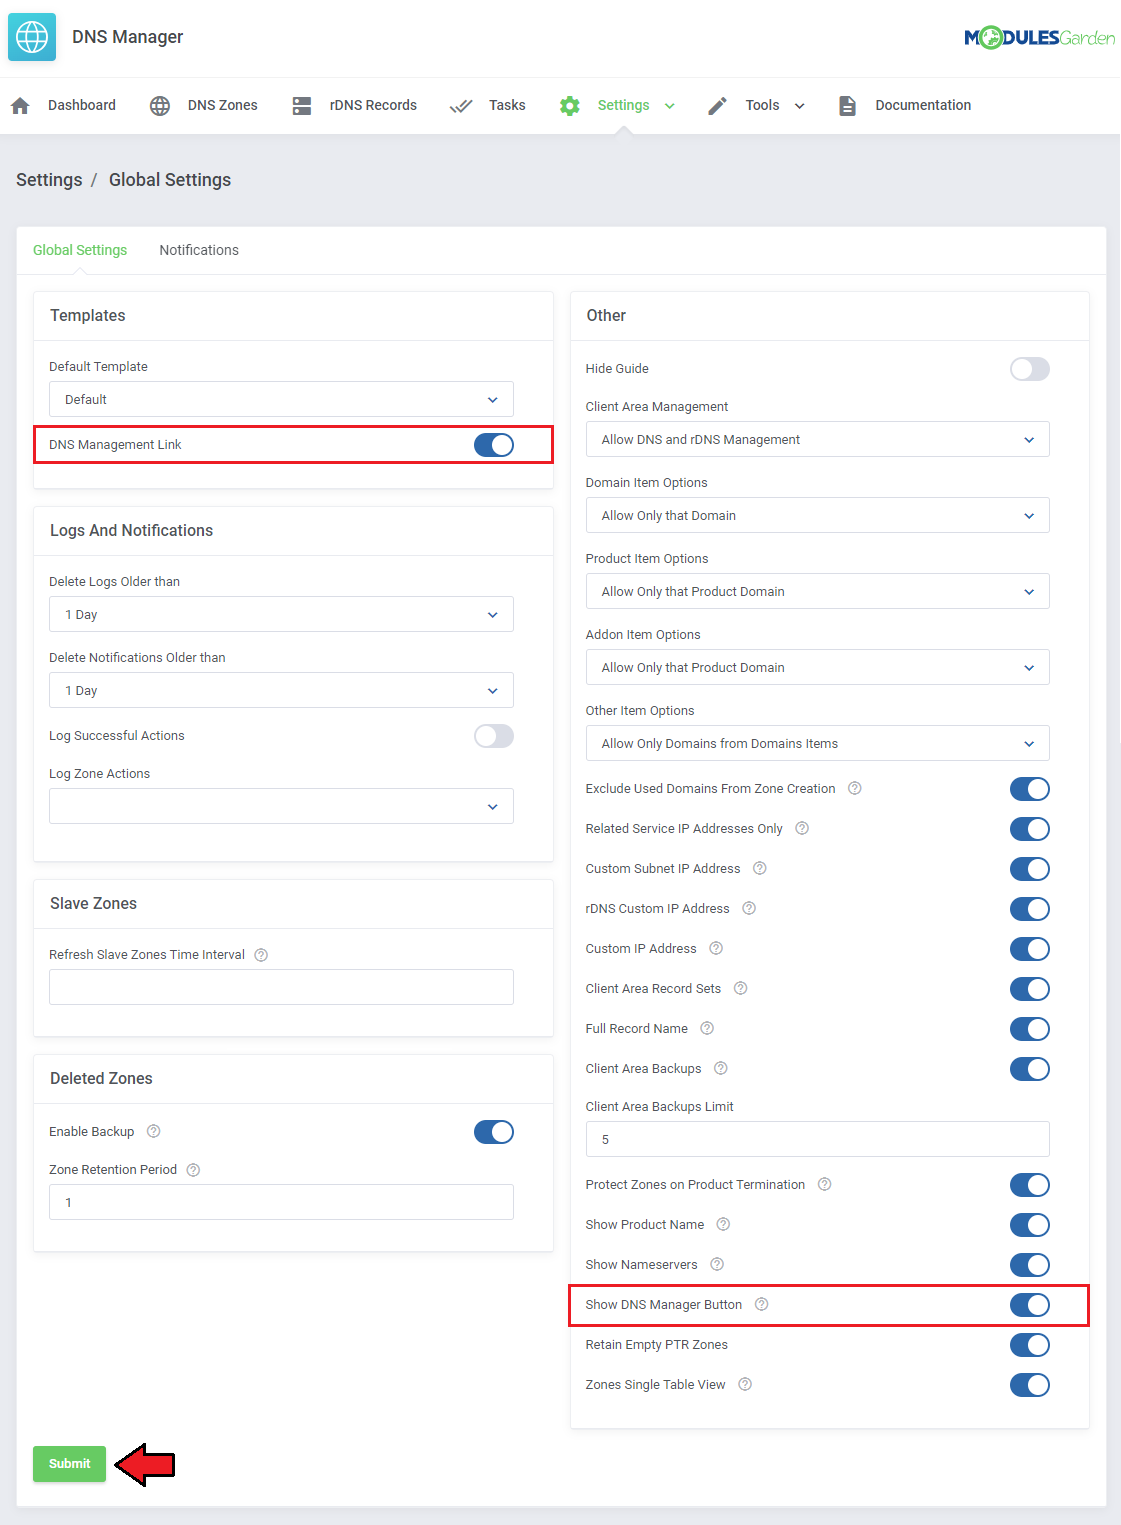The width and height of the screenshot is (1121, 1525).
Task: Select the Global Settings tab
Action: 80,250
